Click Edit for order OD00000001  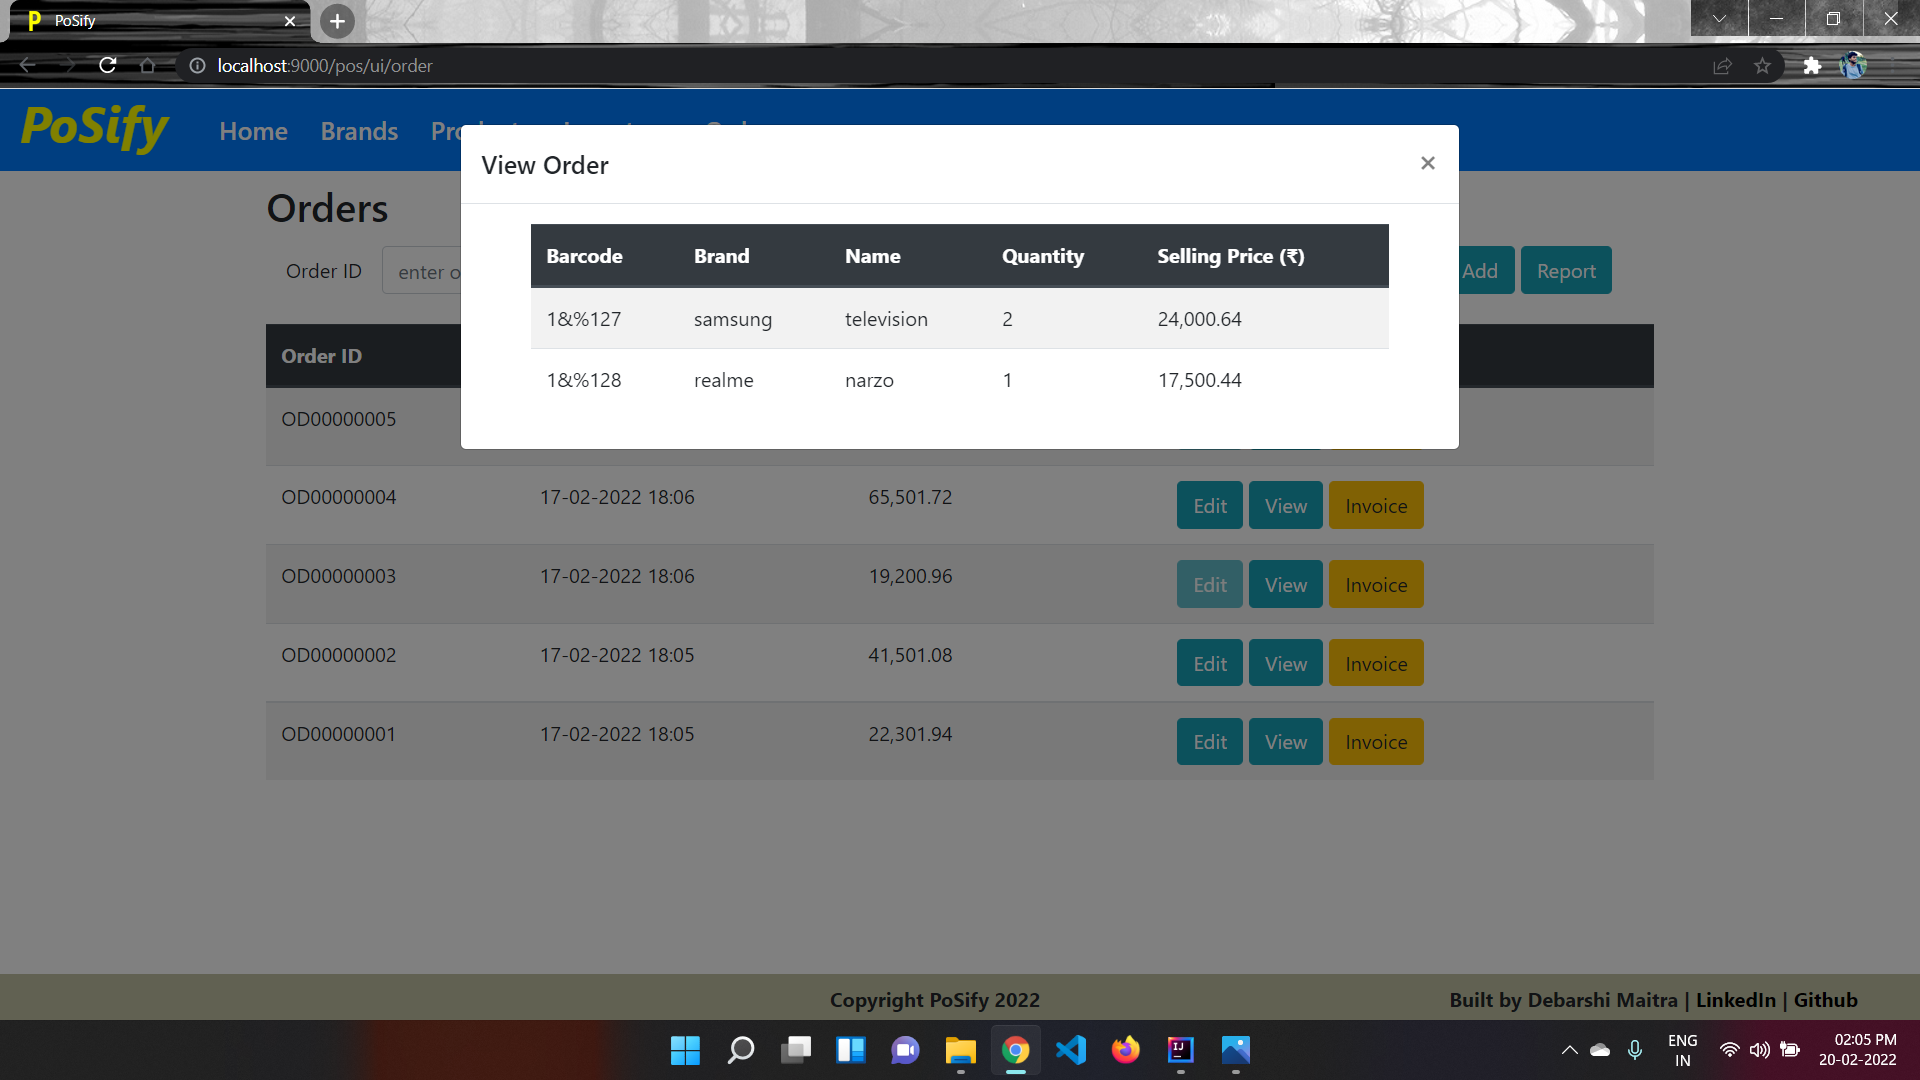(x=1209, y=742)
